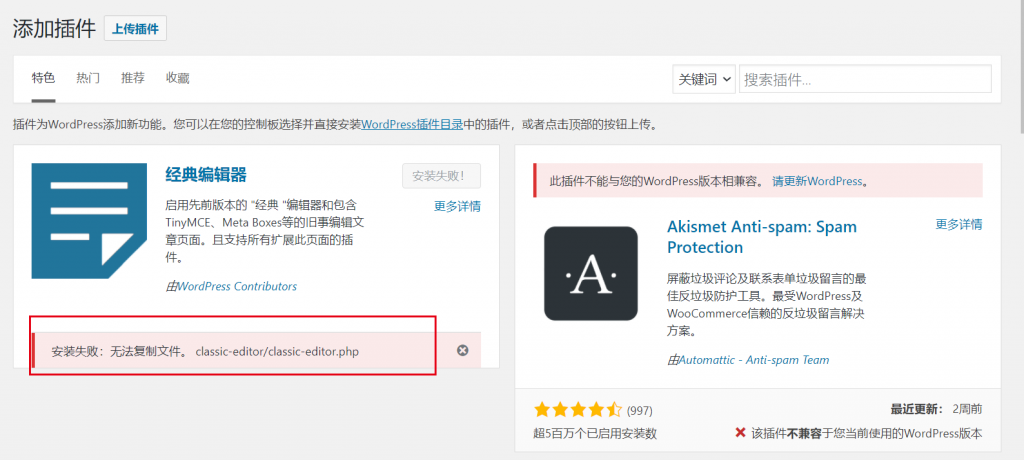Viewport: 1024px width, 460px height.
Task: Click the 上传插件 button
Action: (135, 29)
